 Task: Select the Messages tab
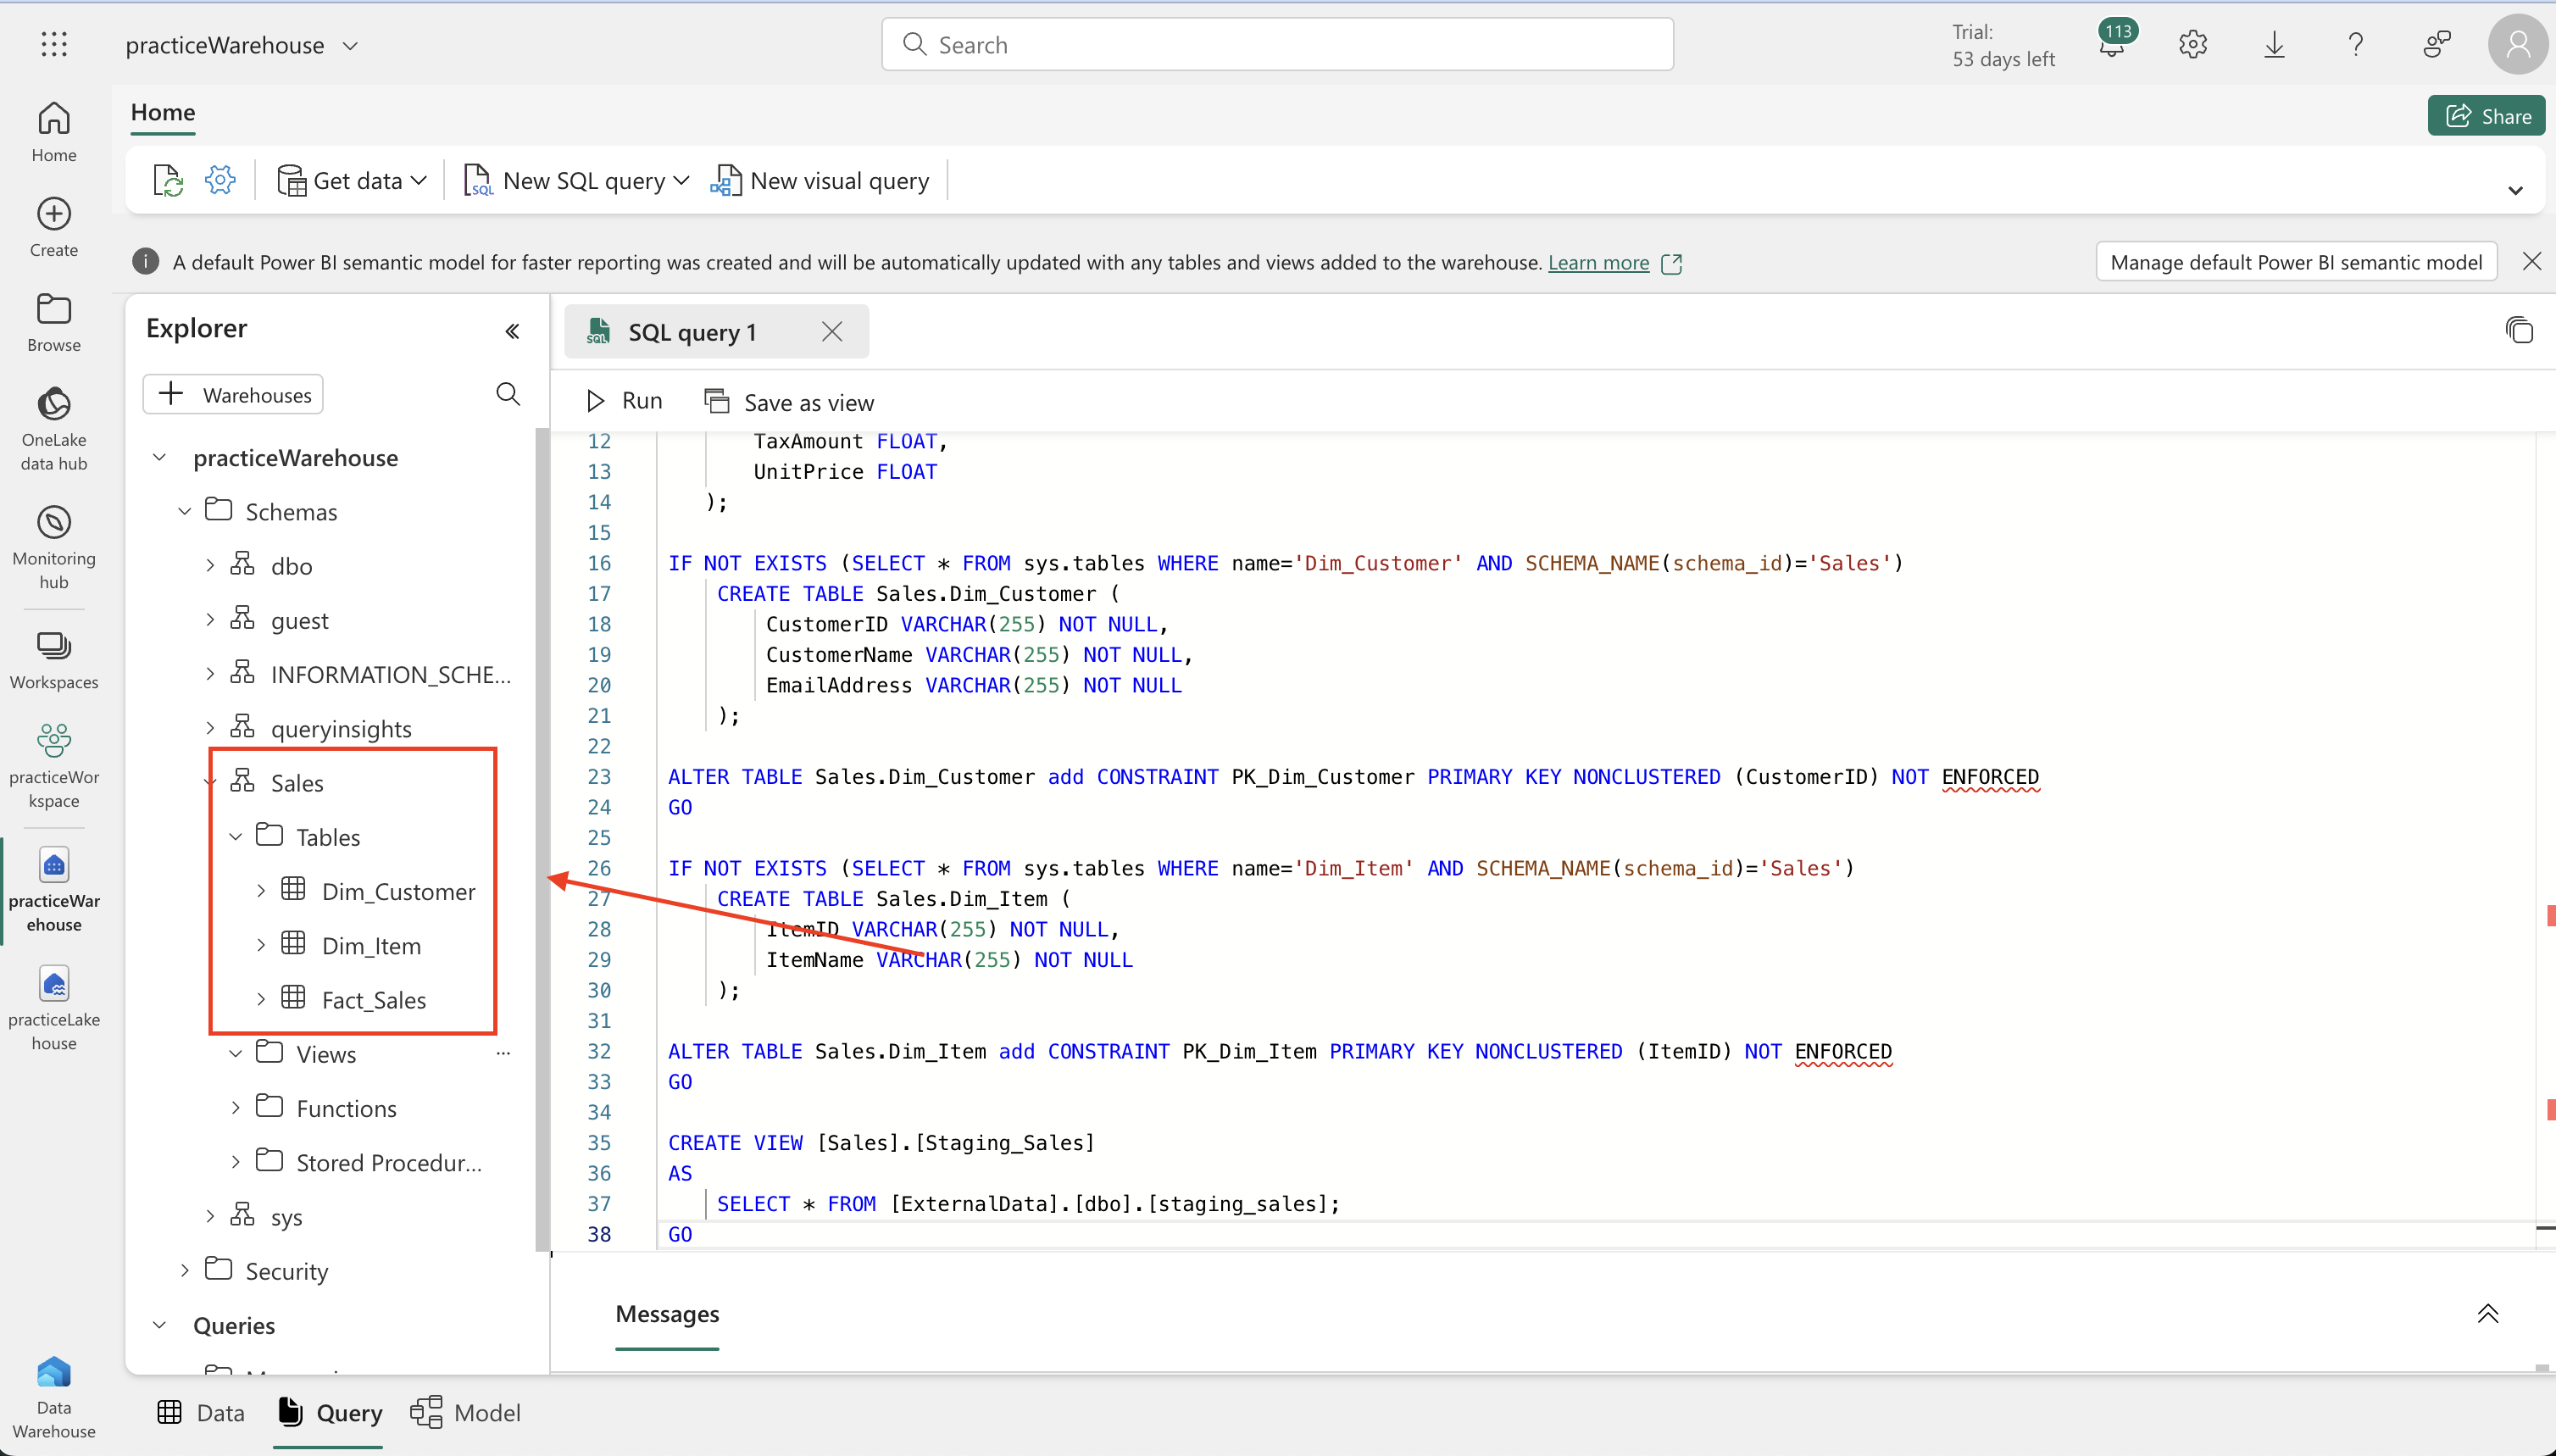667,1314
